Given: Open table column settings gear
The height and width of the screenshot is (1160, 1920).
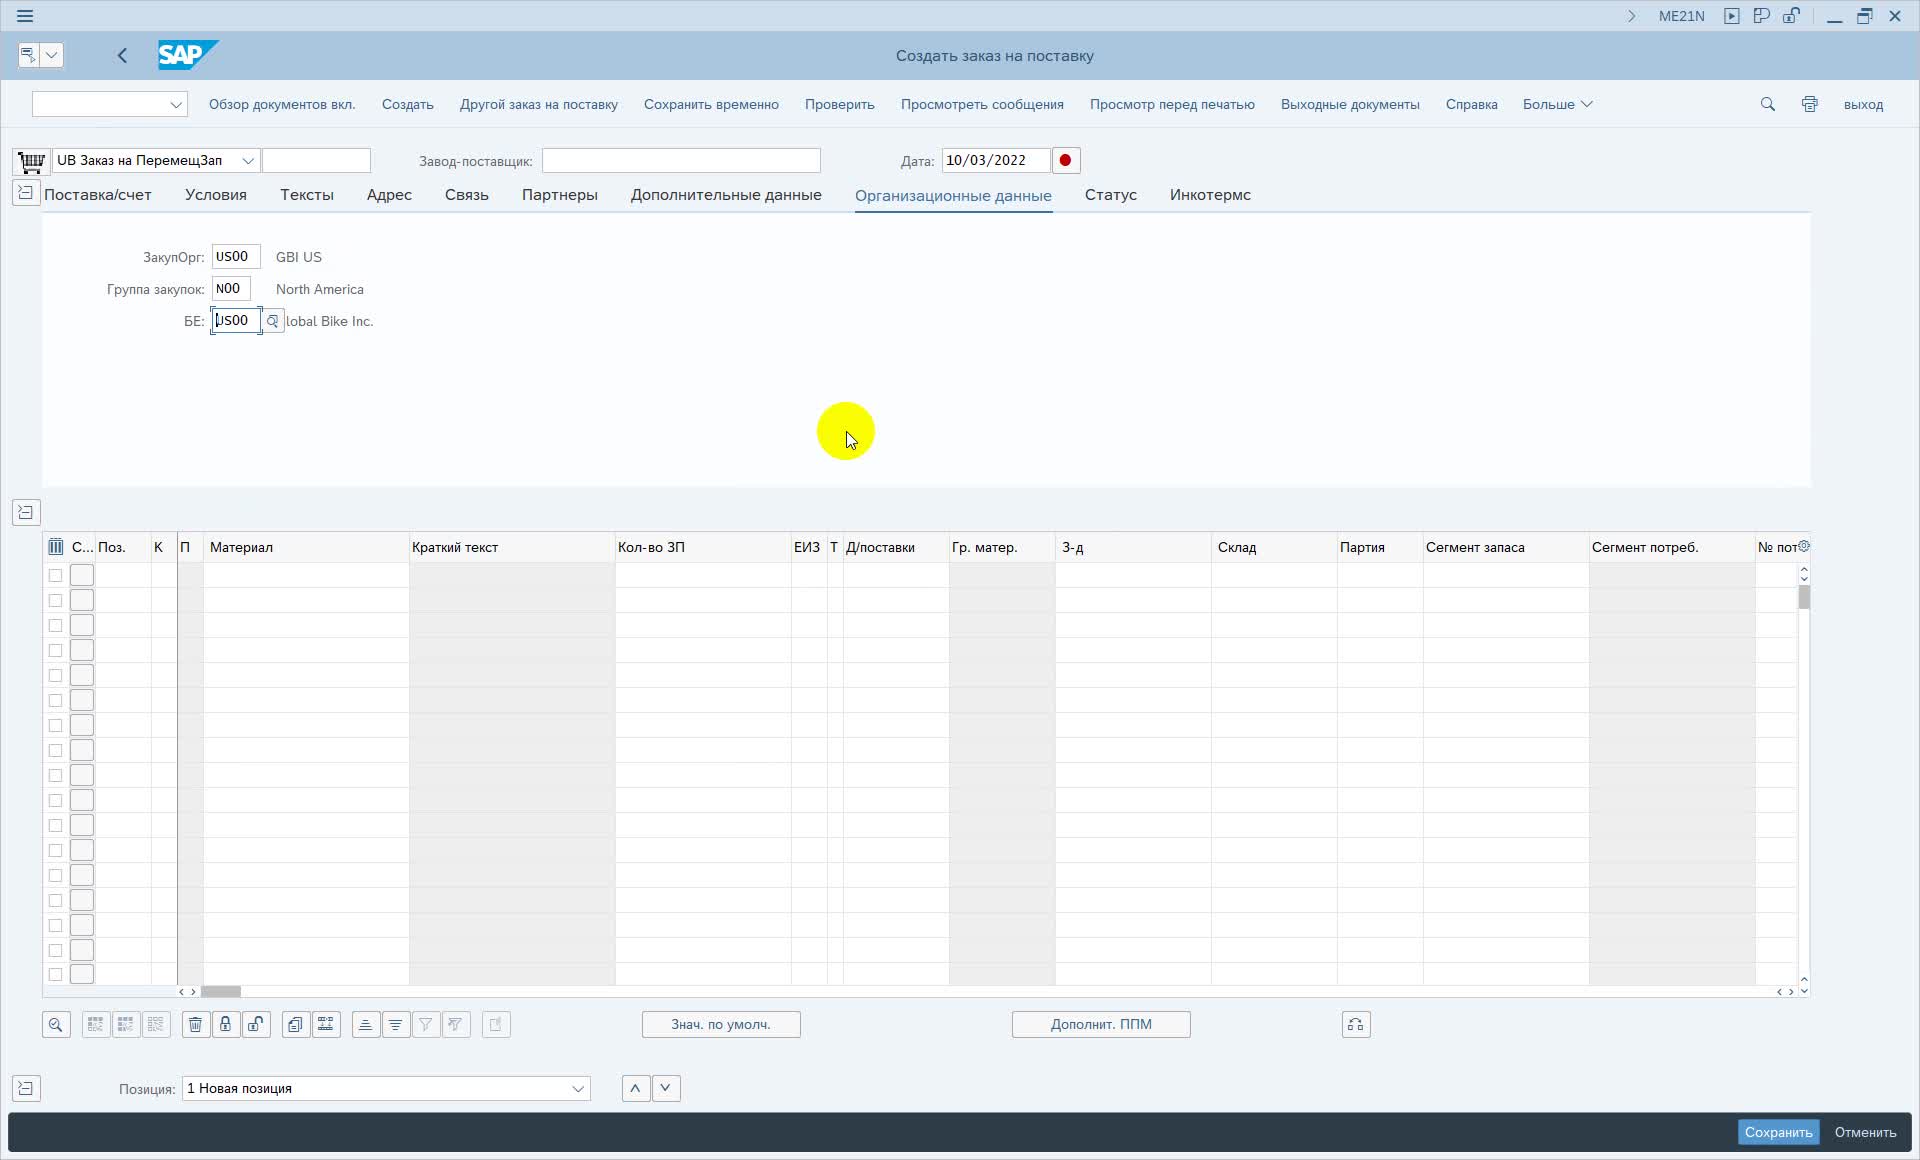Looking at the screenshot, I should pyautogui.click(x=1804, y=547).
